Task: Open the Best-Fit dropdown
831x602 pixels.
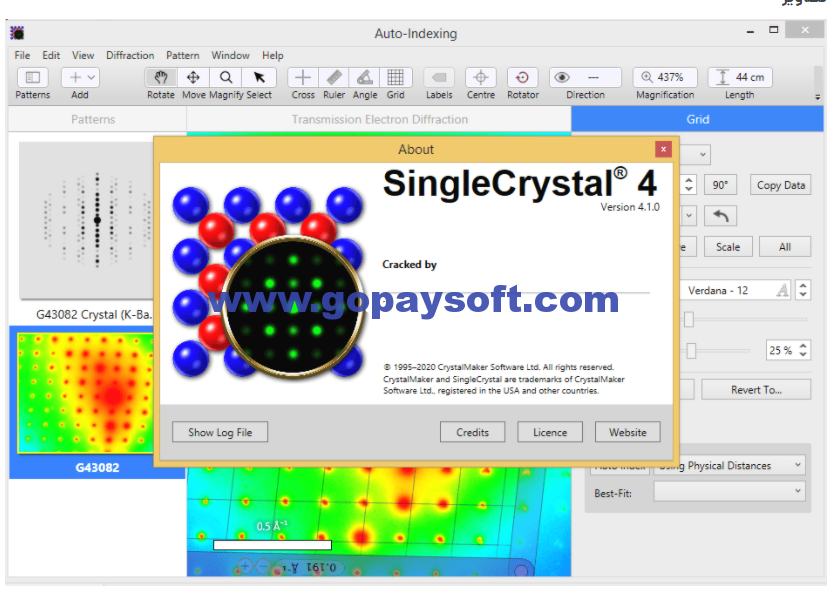Action: point(729,491)
